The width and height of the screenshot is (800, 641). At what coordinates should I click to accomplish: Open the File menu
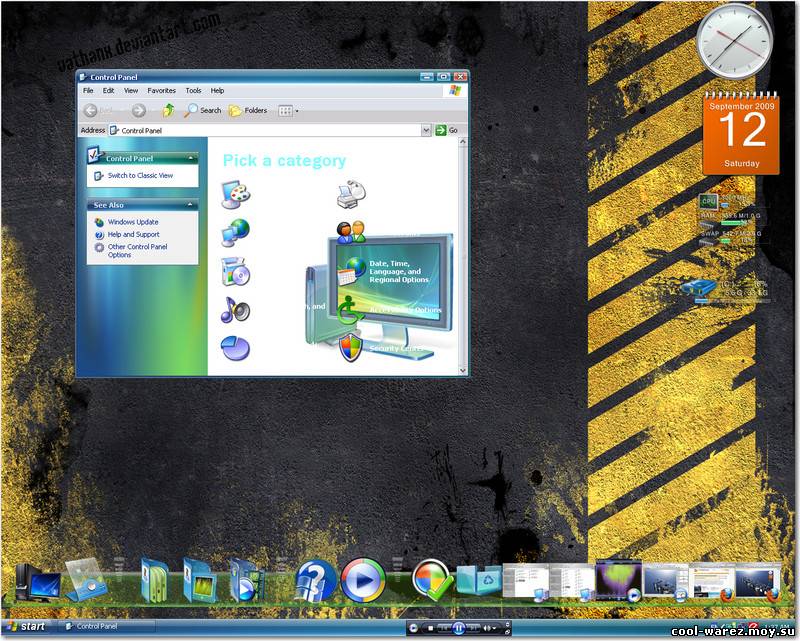point(88,90)
